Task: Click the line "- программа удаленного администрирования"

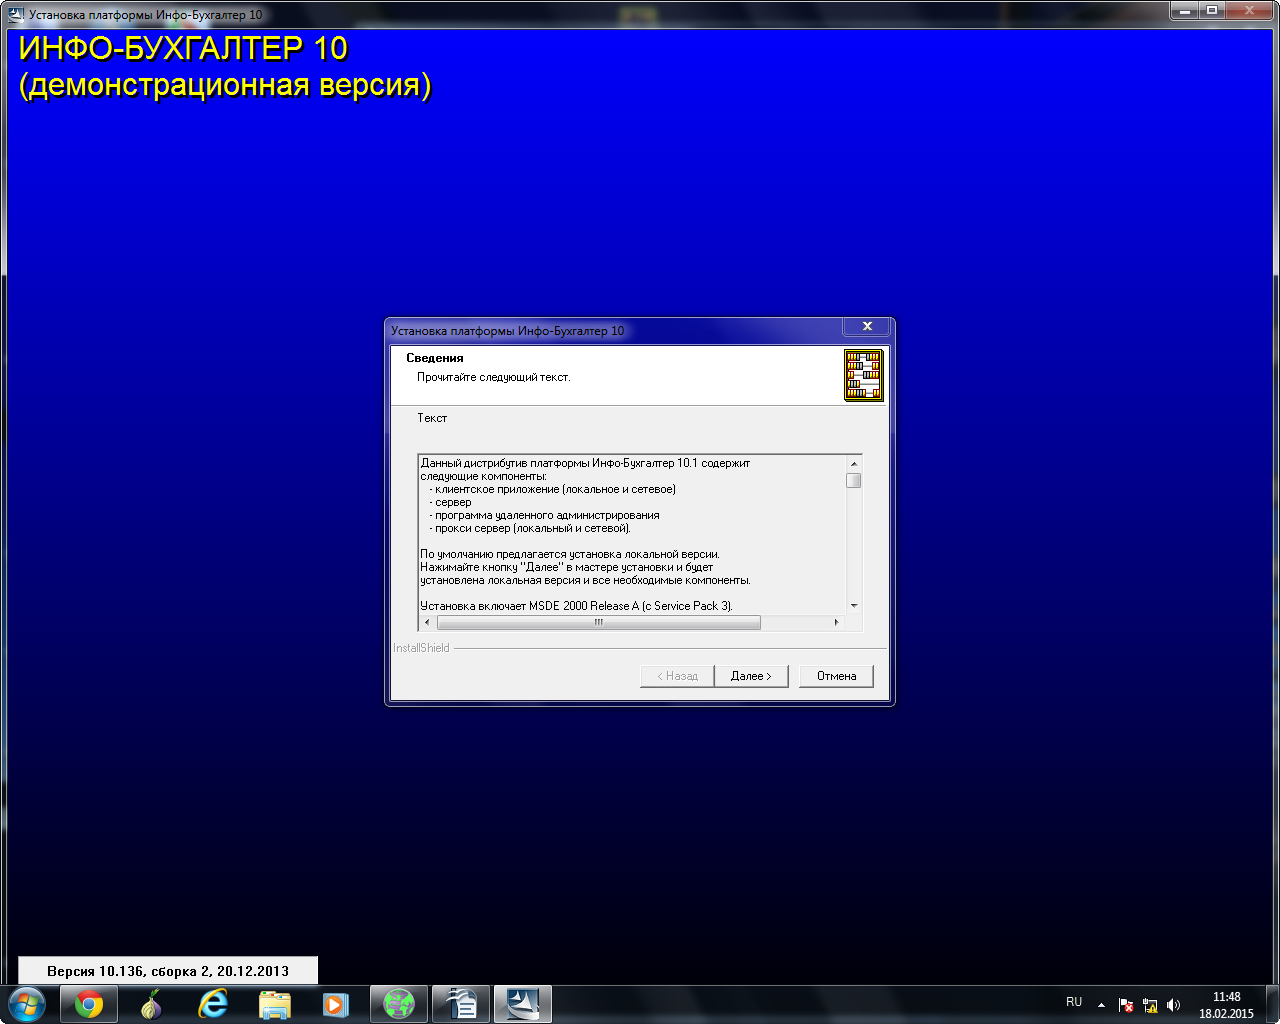Action: point(544,516)
